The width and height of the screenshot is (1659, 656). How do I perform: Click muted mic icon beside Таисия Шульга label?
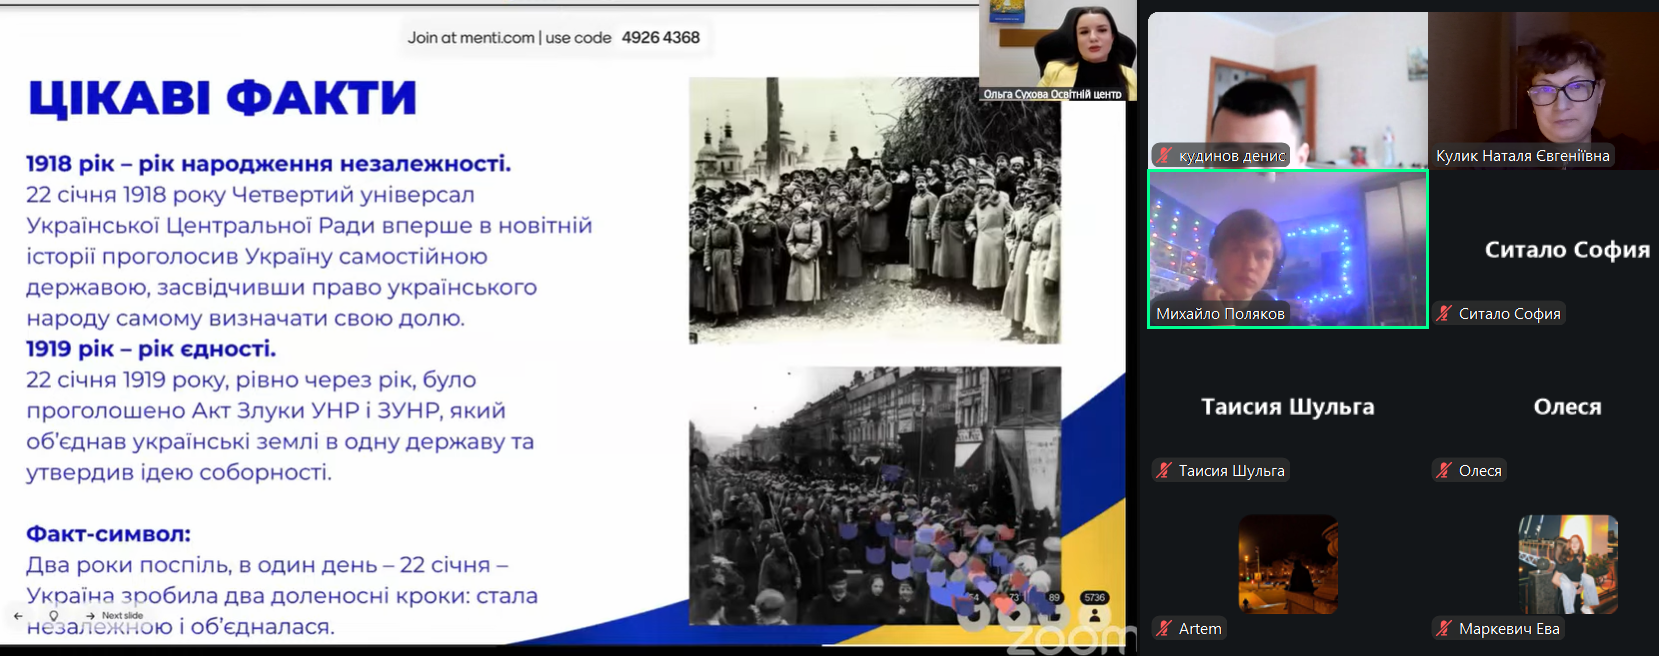tap(1164, 471)
